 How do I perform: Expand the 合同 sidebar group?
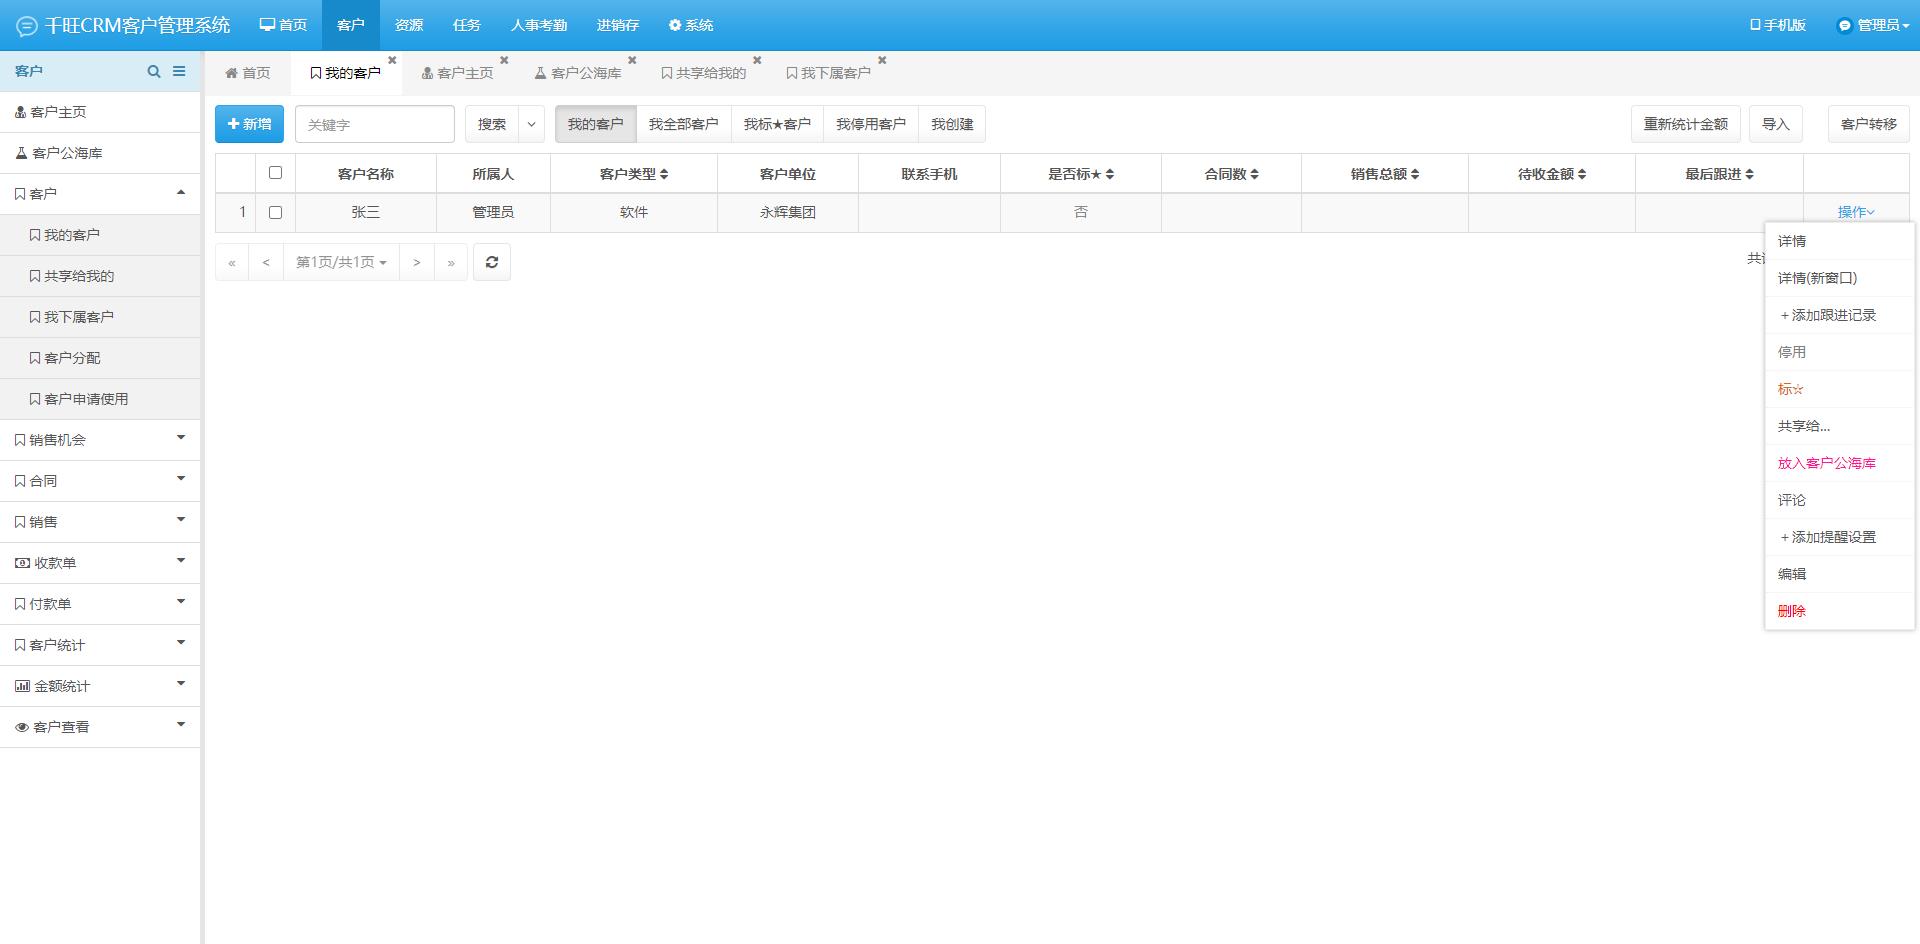[100, 481]
